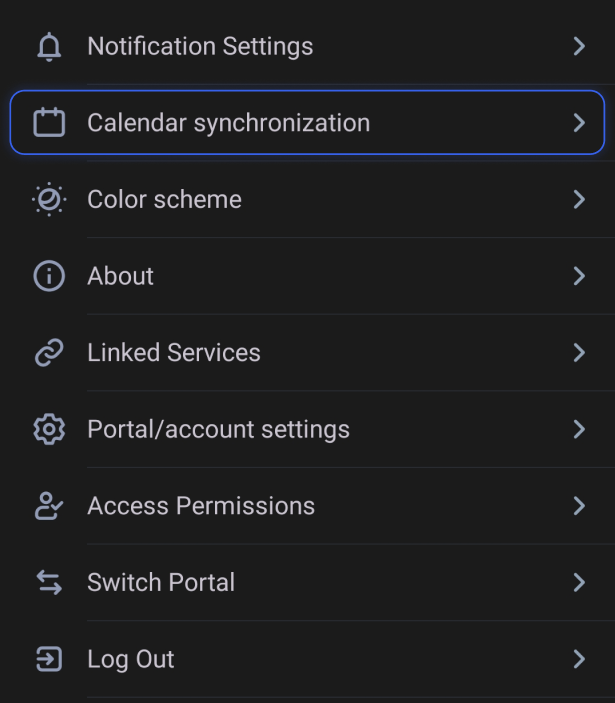Click the user checkmark permissions icon
Image resolution: width=615 pixels, height=703 pixels.
[49, 506]
